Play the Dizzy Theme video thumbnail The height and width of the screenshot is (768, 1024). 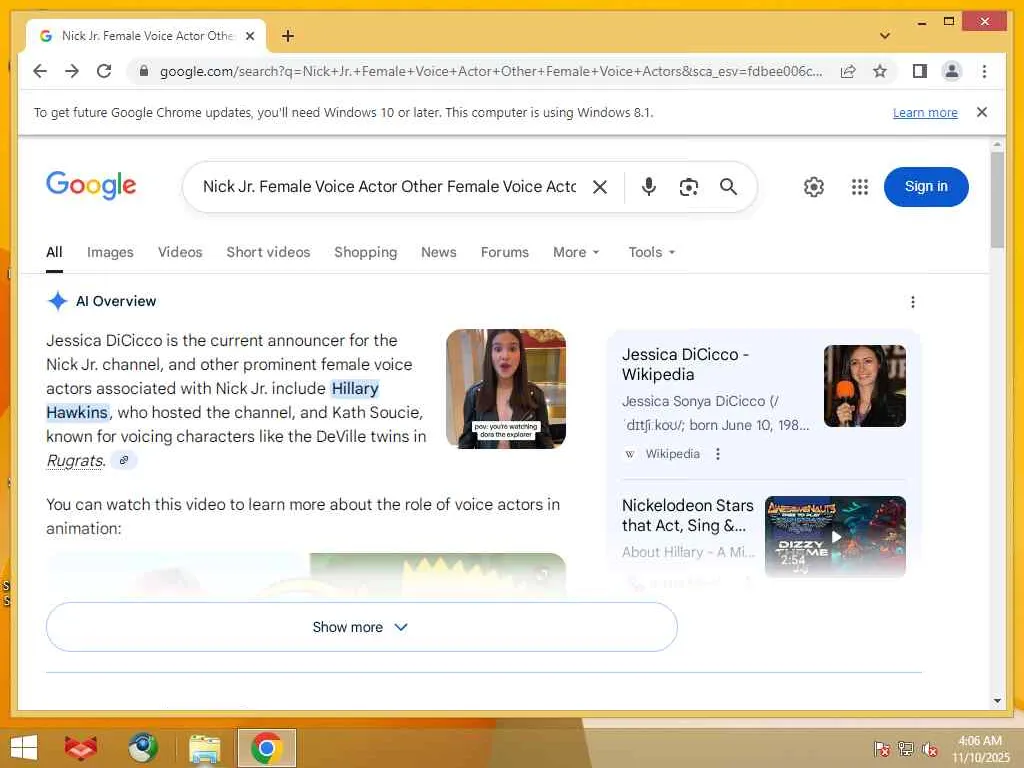point(835,537)
